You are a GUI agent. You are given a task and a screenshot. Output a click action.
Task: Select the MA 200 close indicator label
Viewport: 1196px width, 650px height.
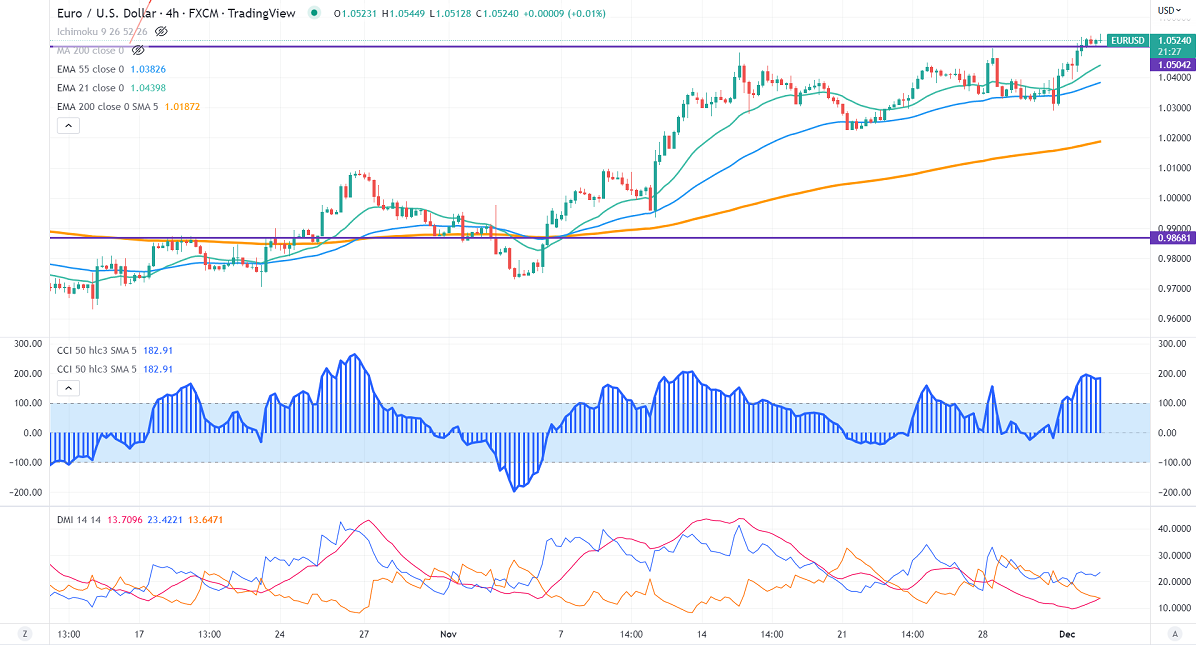tap(90, 50)
